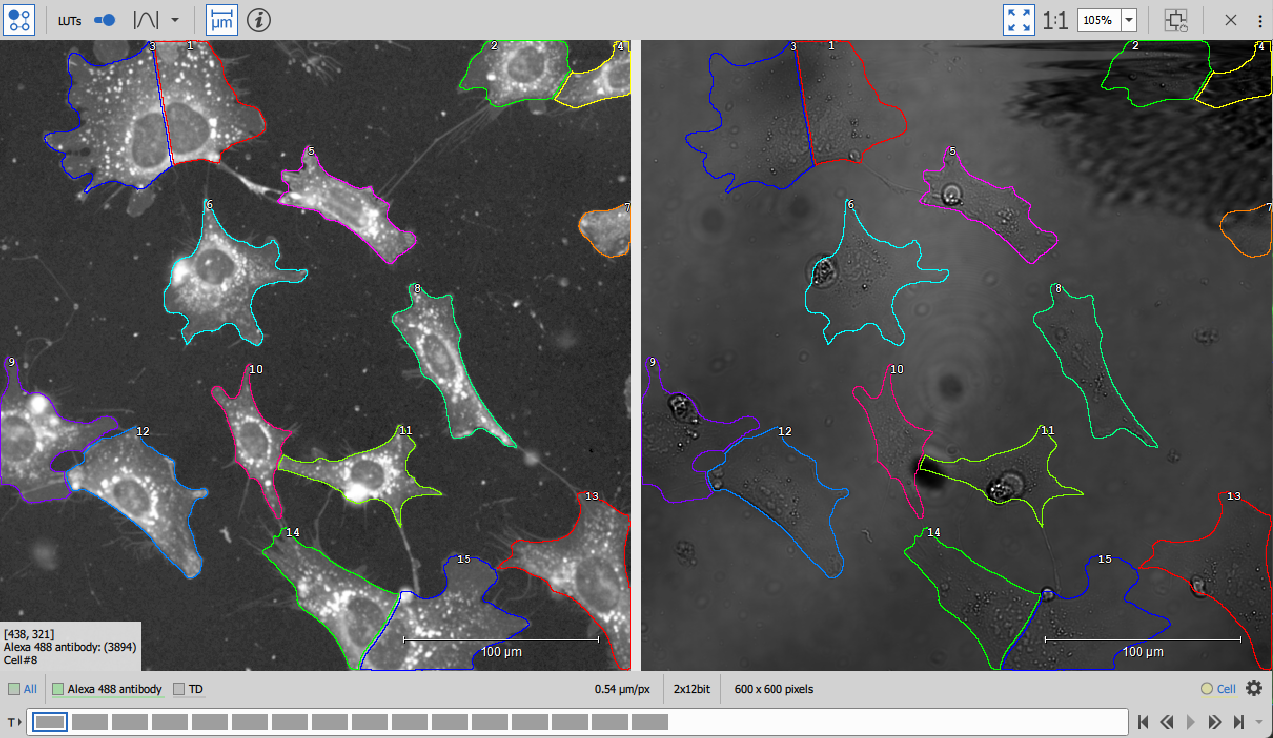Screen dimensions: 1273x738
Task: Click the LUT curve icon
Action: coord(146,20)
